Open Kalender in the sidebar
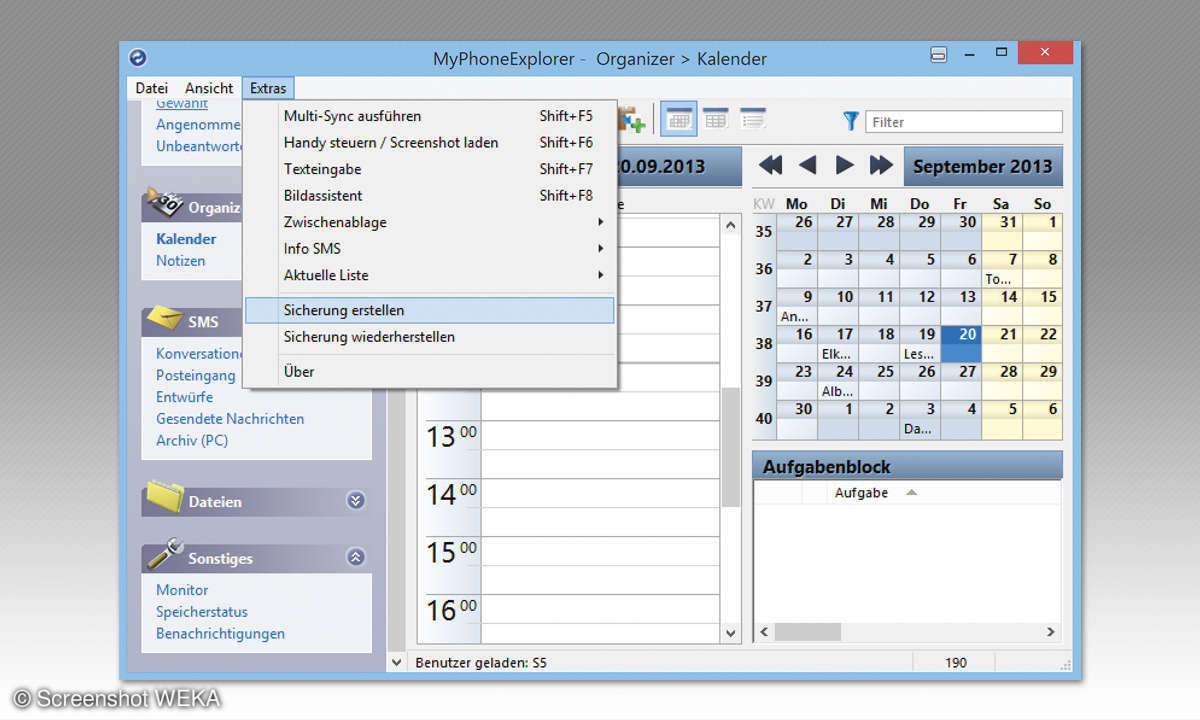Image resolution: width=1200 pixels, height=720 pixels. [186, 239]
